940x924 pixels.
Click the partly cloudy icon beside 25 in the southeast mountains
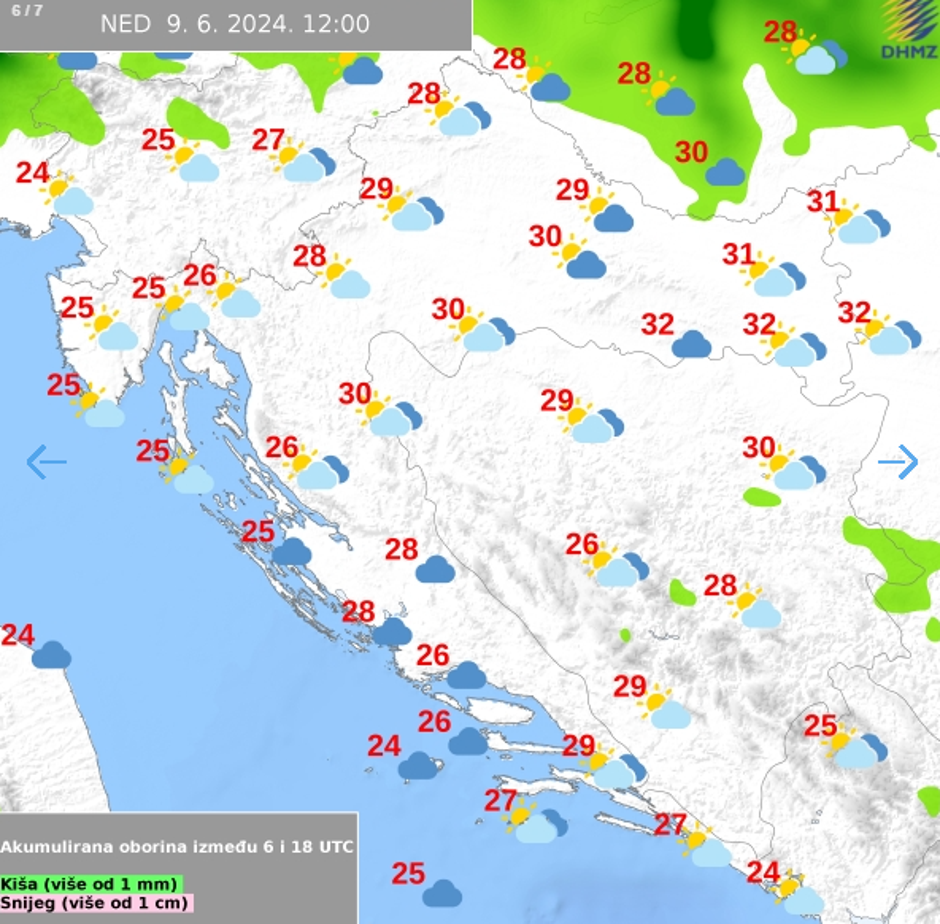856,746
